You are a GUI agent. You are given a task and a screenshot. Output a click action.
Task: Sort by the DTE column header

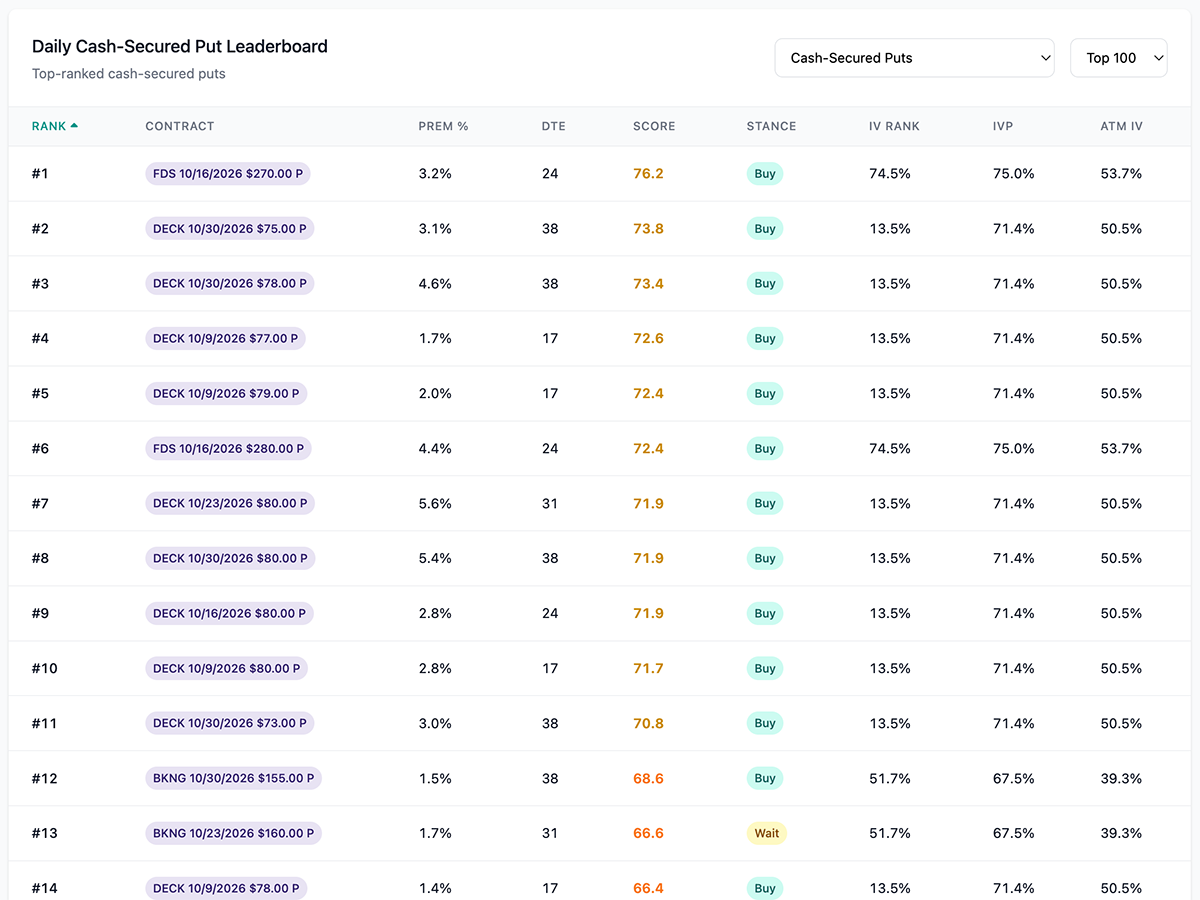tap(554, 126)
